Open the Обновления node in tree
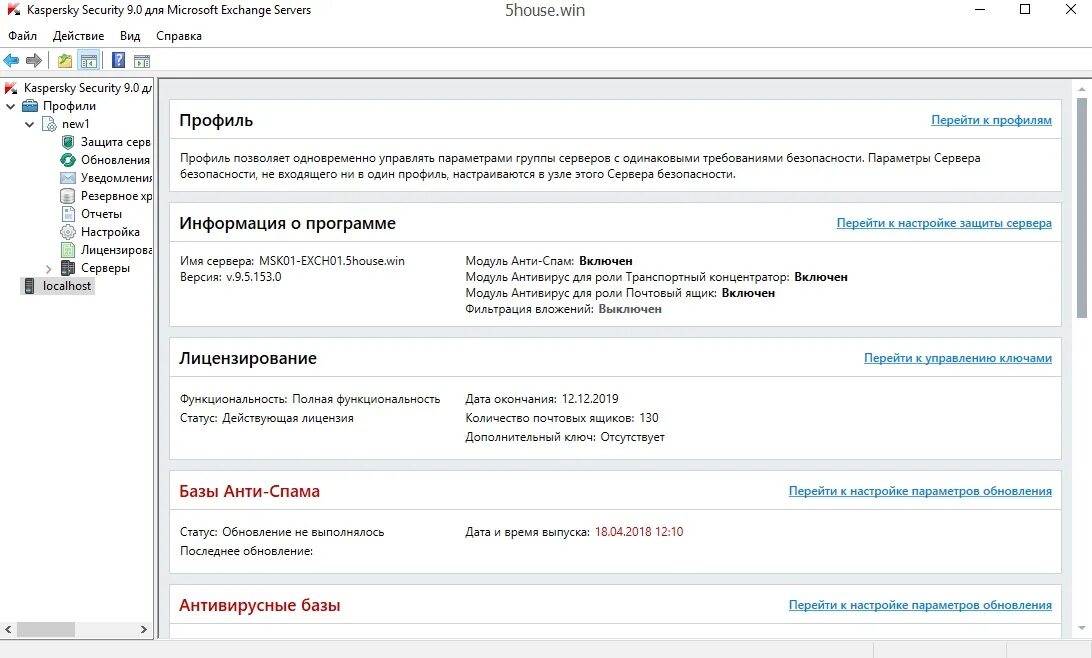Viewport: 1092px width, 658px height. tap(115, 160)
